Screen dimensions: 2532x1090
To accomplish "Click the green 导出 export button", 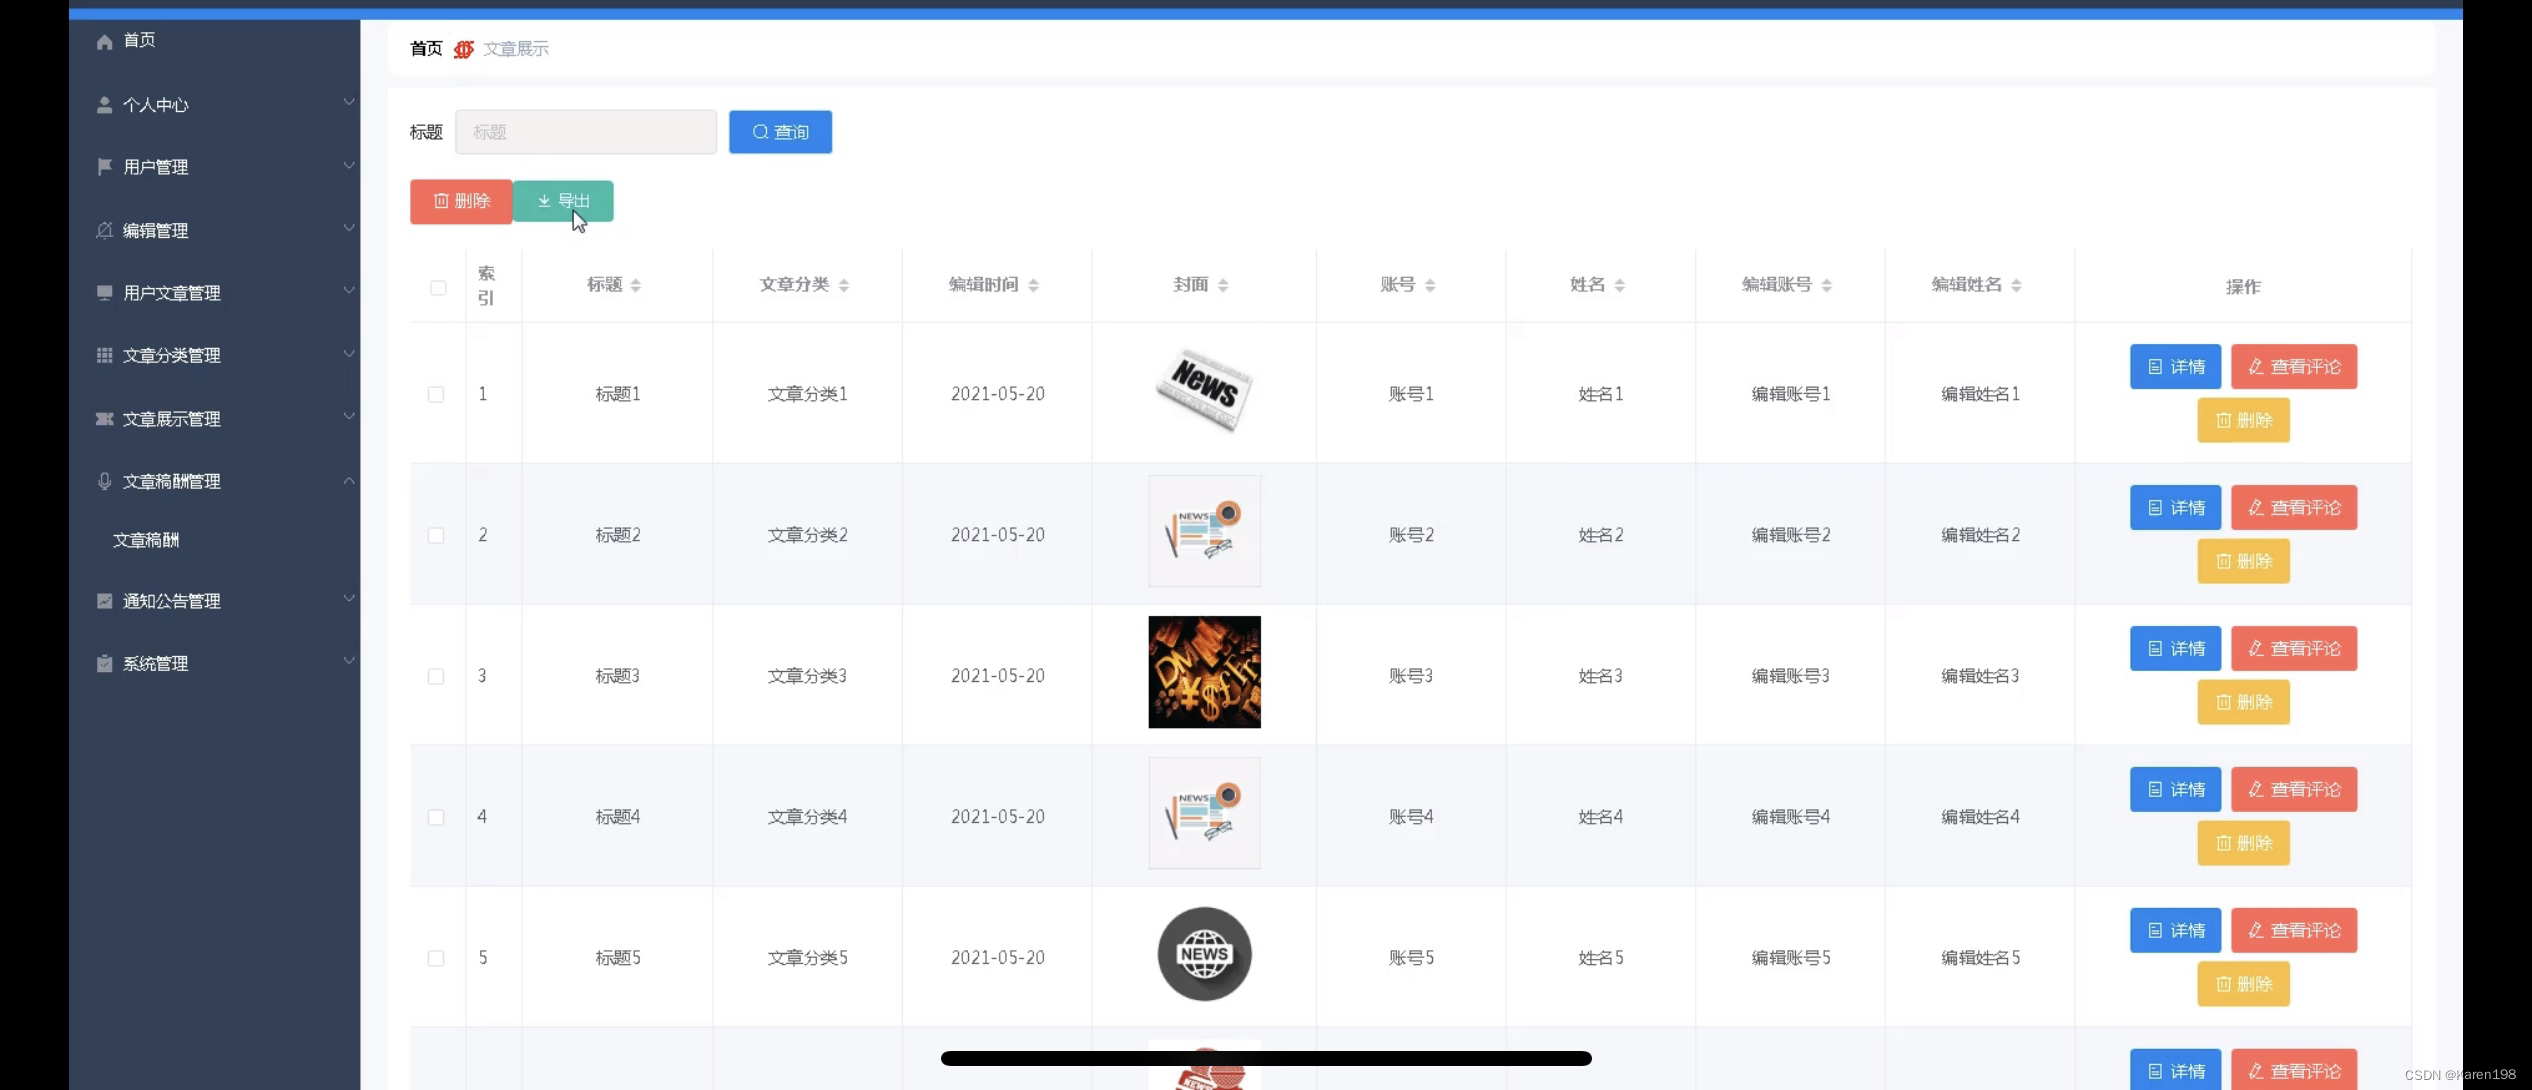I will [x=563, y=201].
